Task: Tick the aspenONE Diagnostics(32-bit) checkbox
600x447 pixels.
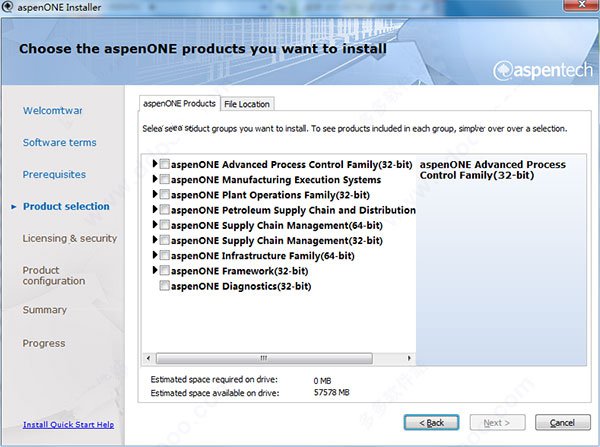Action: pyautogui.click(x=165, y=285)
